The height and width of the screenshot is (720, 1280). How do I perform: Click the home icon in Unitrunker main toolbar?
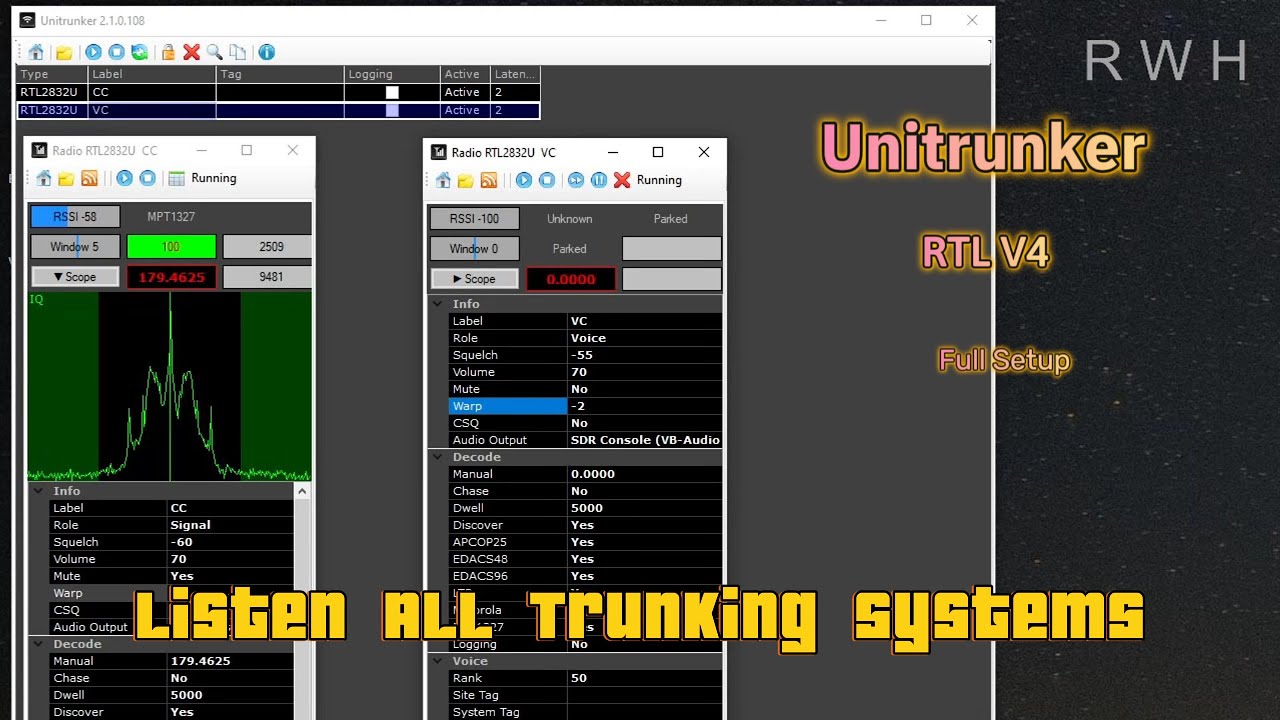(x=36, y=52)
